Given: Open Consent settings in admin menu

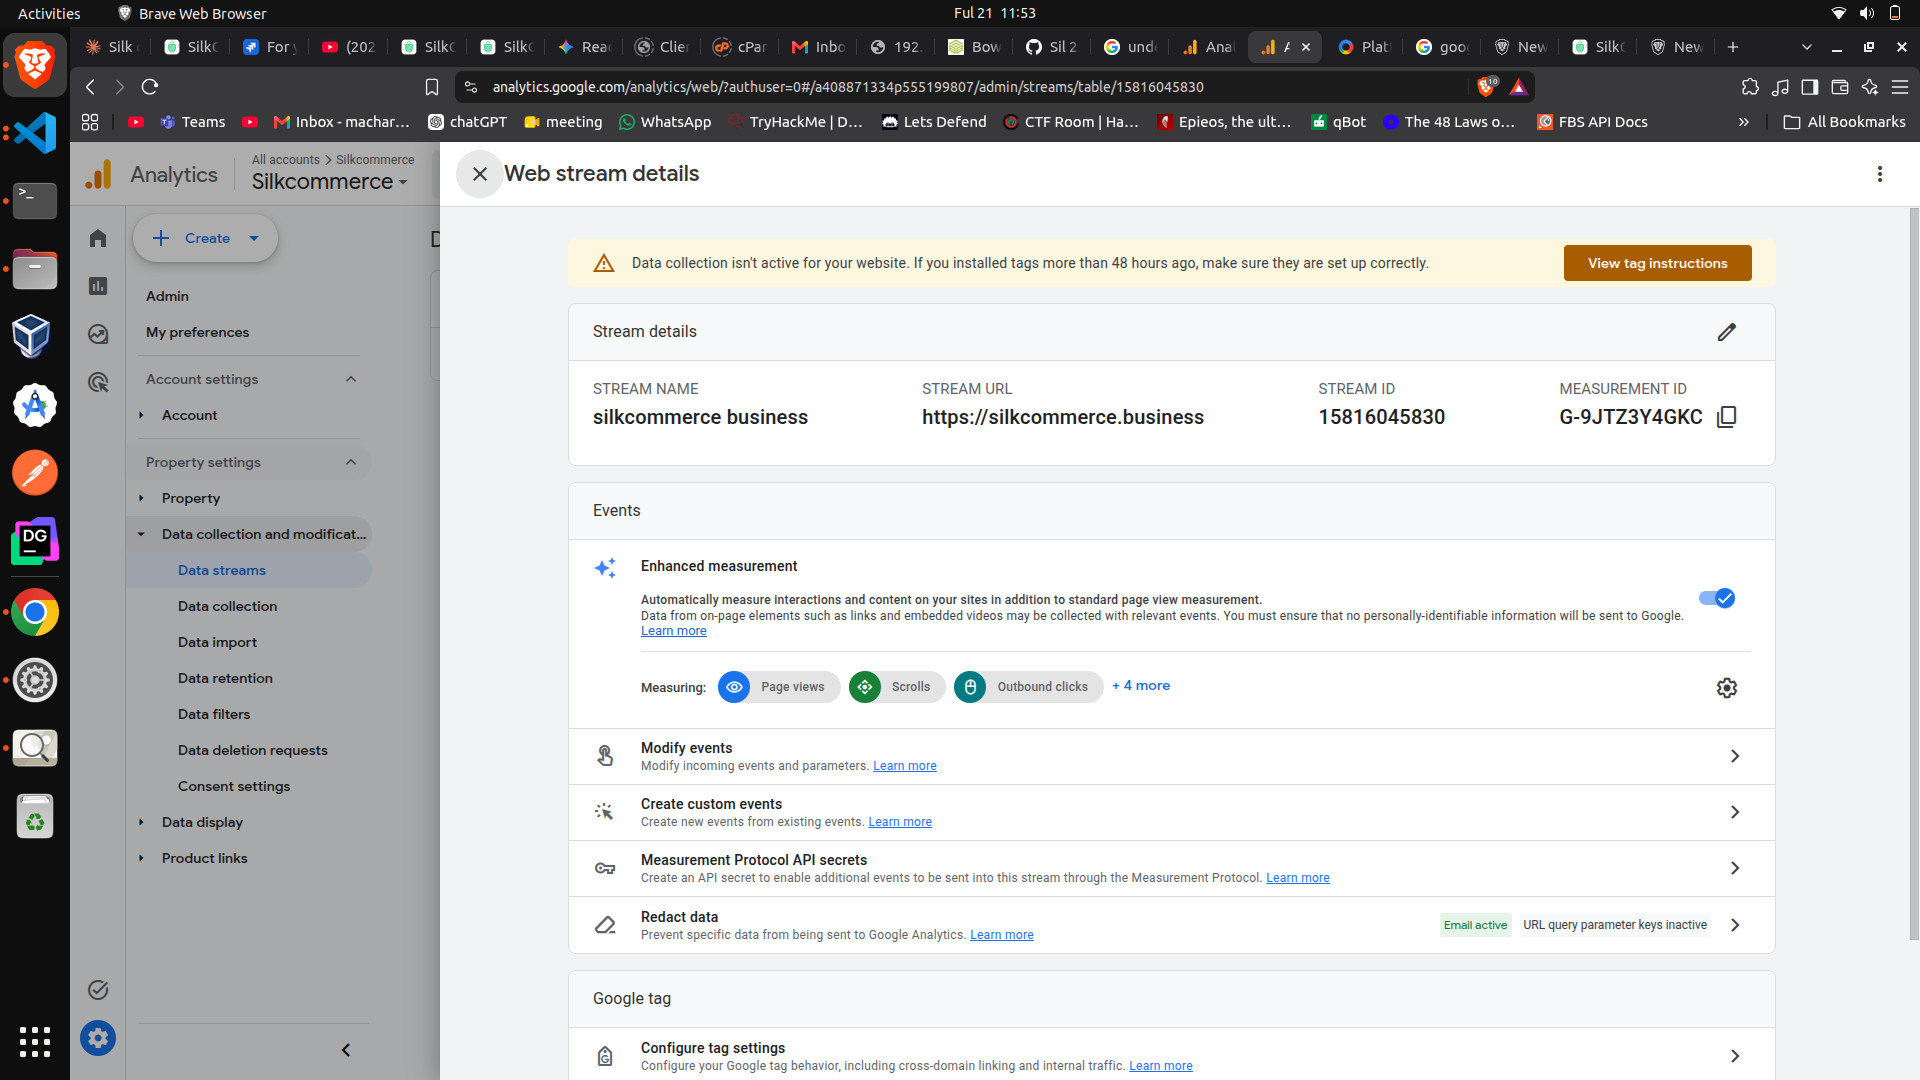Looking at the screenshot, I should 234,786.
